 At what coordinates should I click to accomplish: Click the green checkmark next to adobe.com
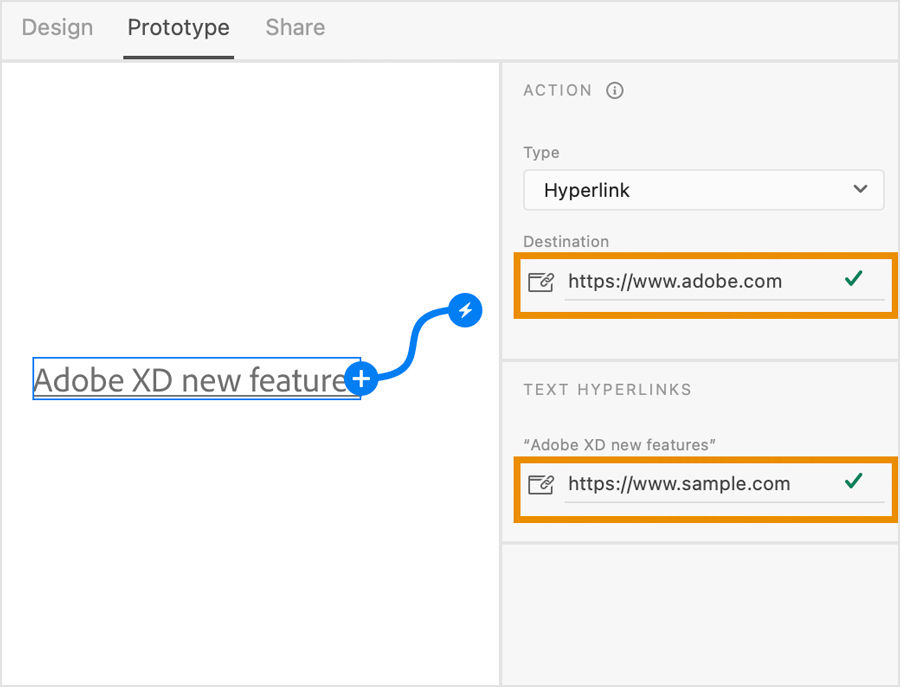853,280
